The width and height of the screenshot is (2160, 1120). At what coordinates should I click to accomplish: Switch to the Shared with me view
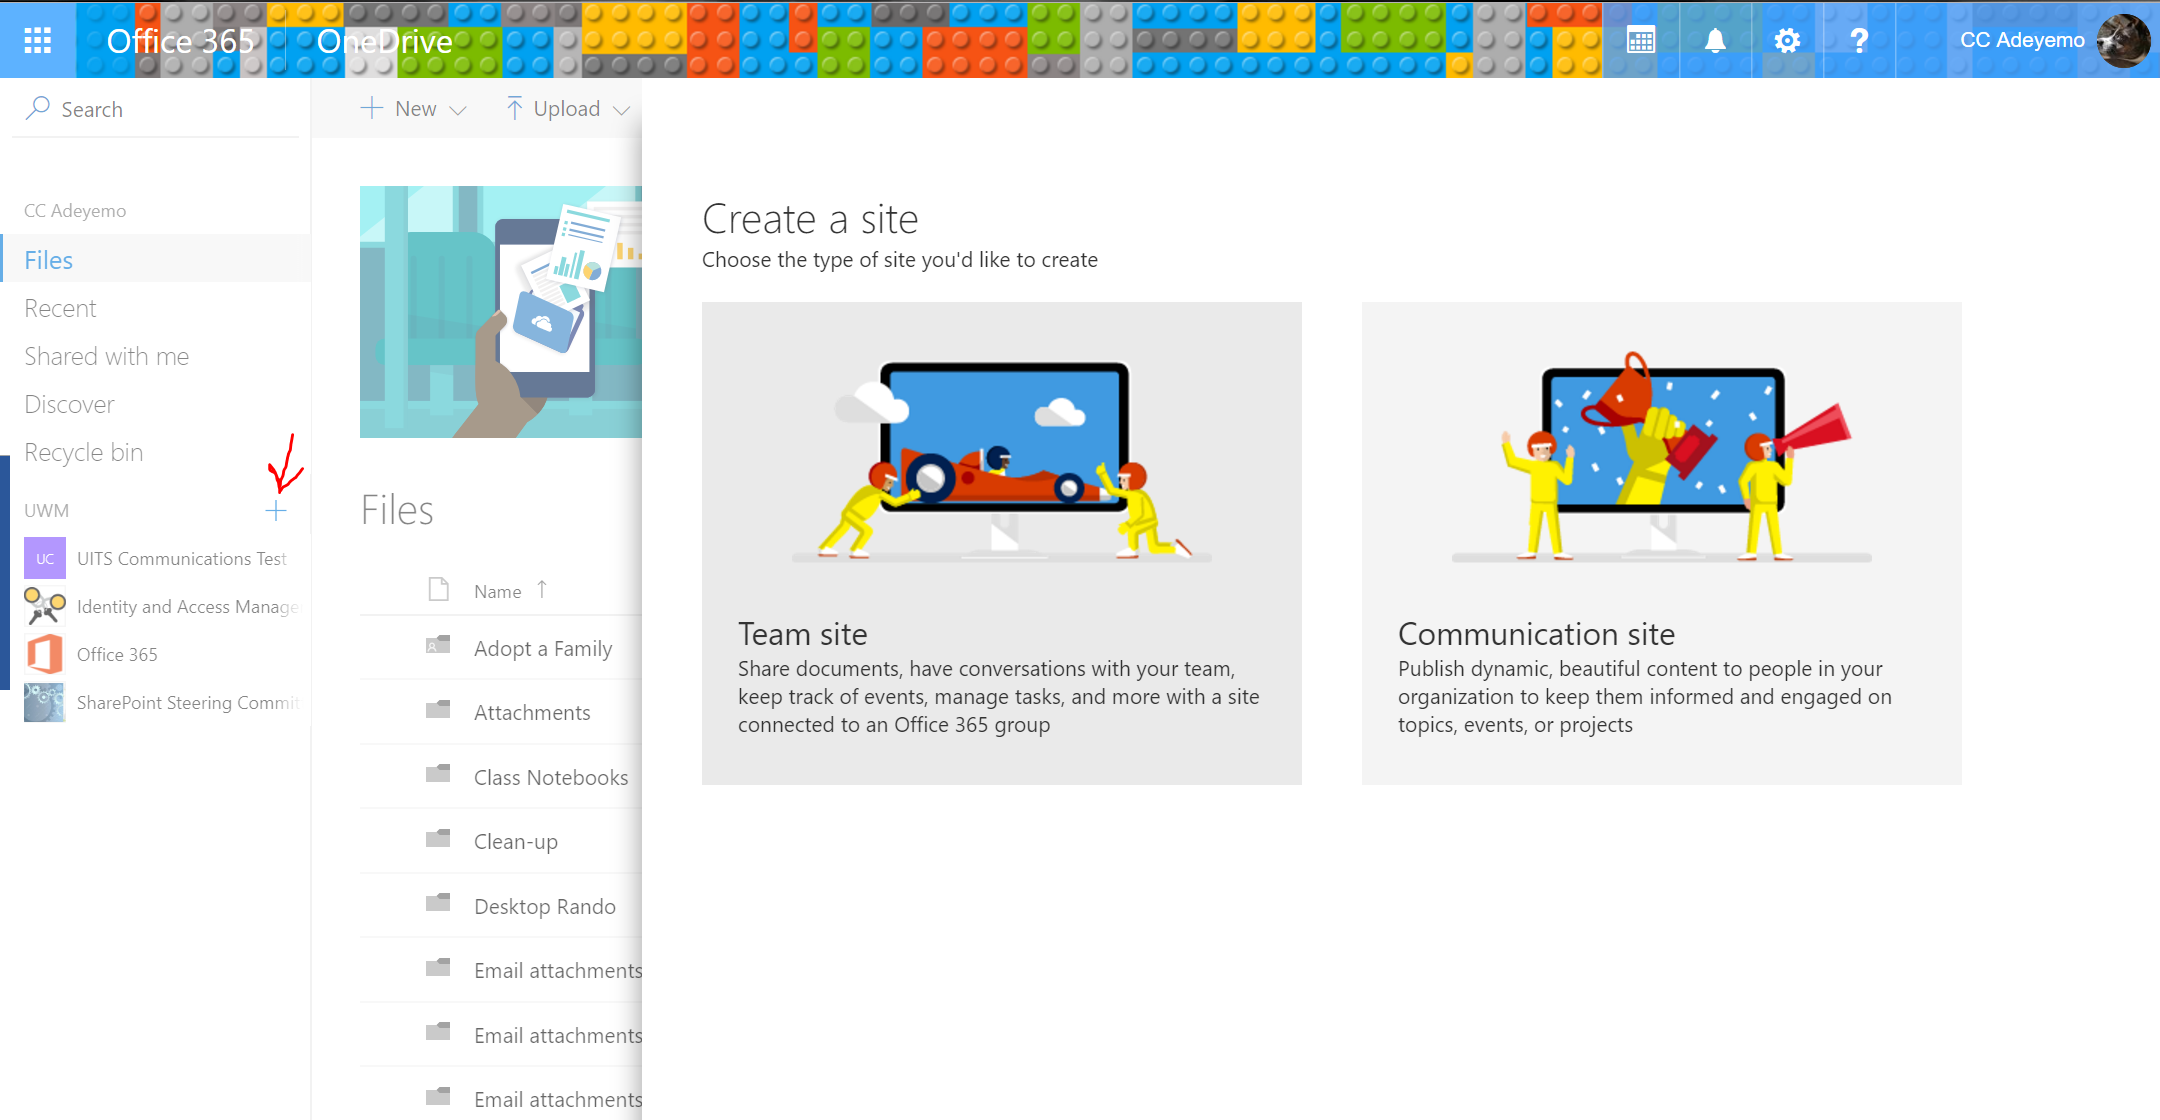point(106,355)
